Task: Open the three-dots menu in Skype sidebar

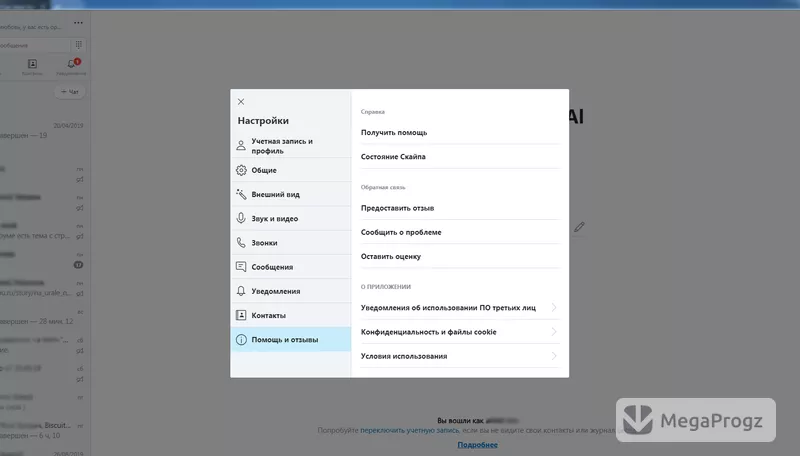Action: tap(78, 23)
